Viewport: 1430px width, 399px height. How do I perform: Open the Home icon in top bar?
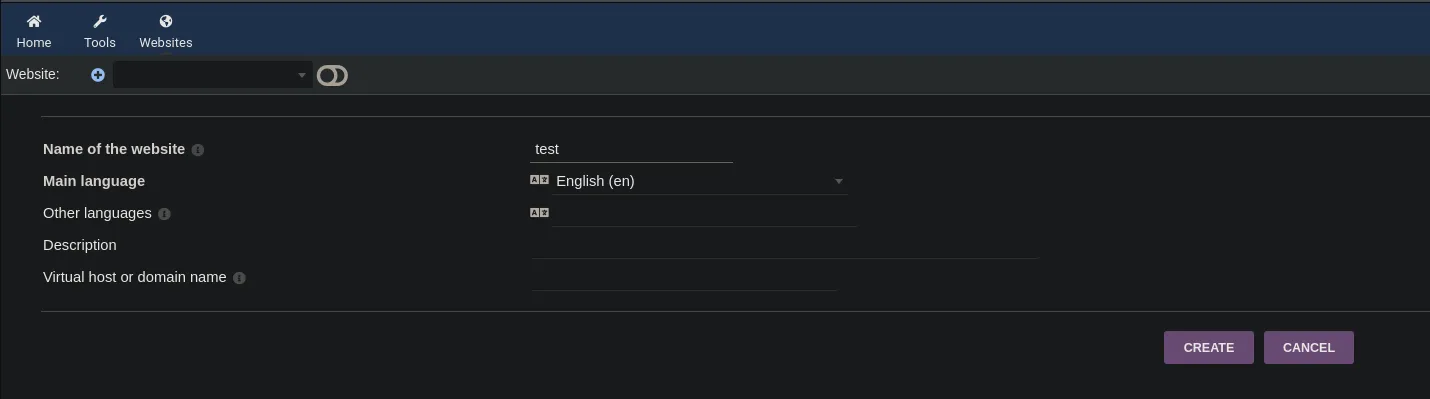point(34,21)
